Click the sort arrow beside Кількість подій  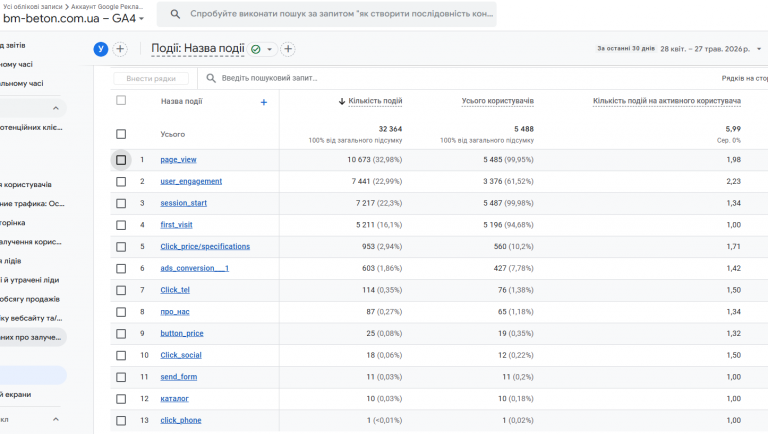click(x=342, y=101)
